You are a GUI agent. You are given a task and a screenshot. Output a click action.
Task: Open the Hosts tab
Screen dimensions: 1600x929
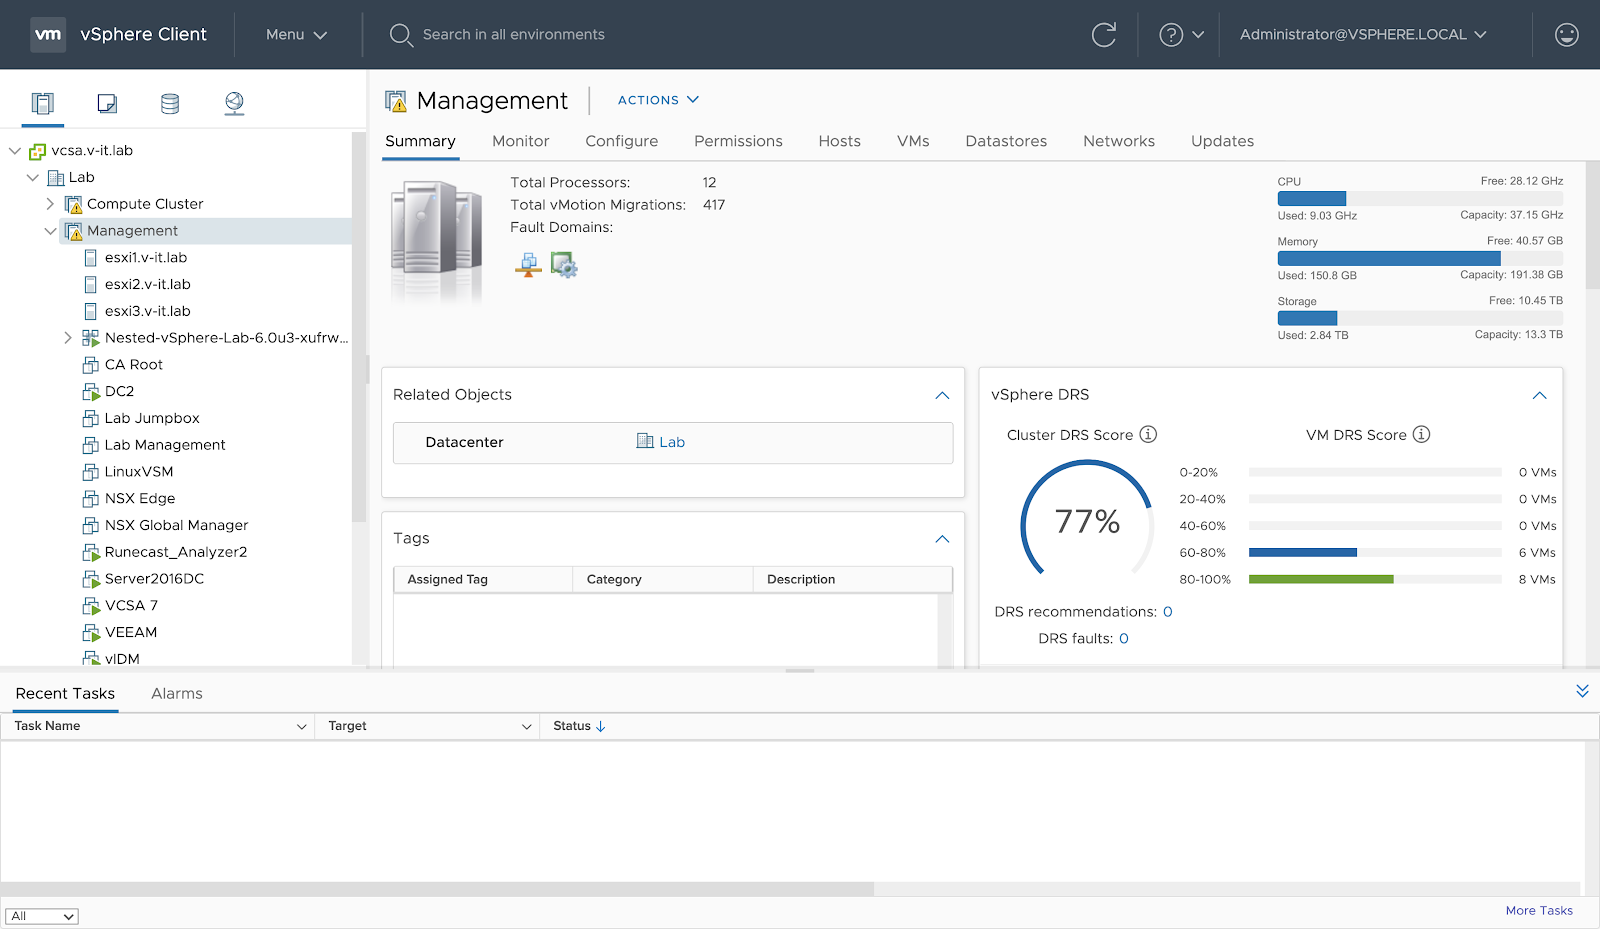pyautogui.click(x=839, y=141)
